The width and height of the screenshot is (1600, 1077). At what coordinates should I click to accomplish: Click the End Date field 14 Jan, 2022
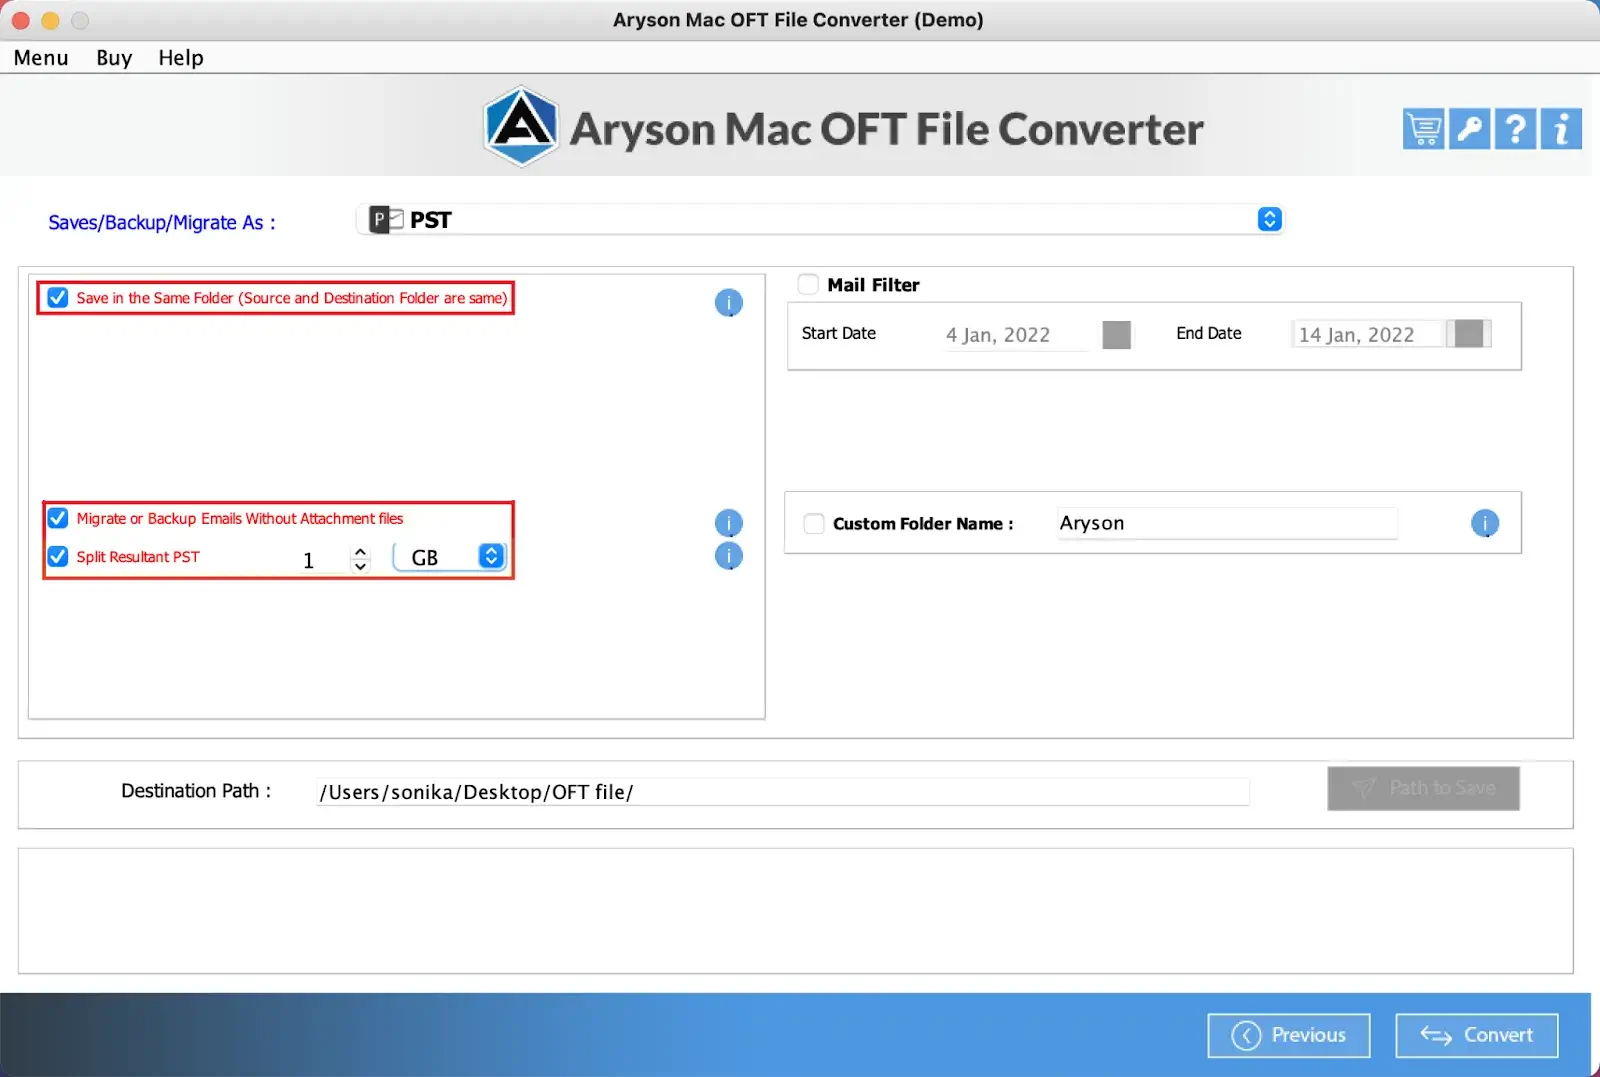(1368, 334)
